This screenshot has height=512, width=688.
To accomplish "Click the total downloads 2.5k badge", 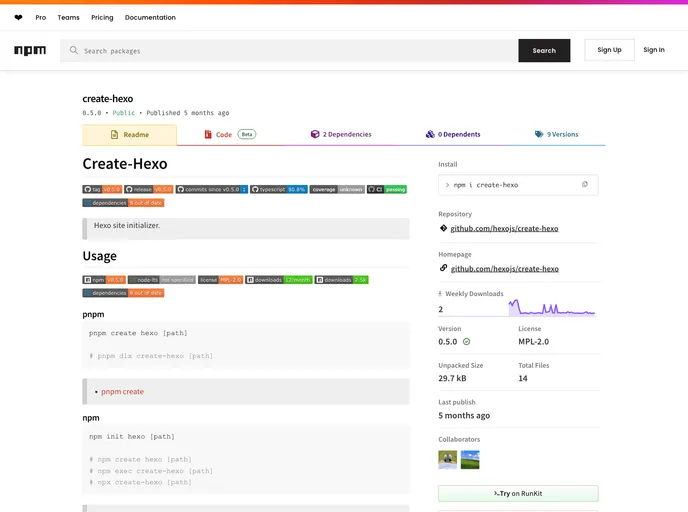I will pos(341,279).
